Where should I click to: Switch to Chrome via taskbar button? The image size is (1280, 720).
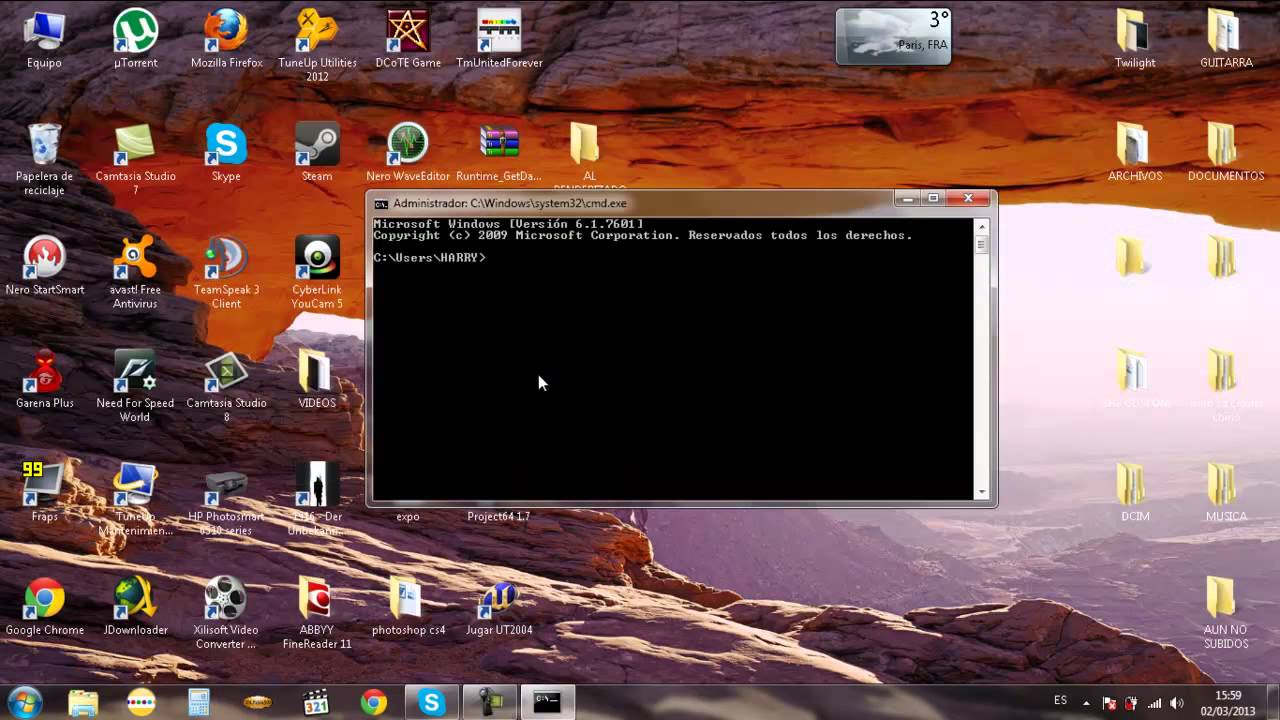click(373, 702)
